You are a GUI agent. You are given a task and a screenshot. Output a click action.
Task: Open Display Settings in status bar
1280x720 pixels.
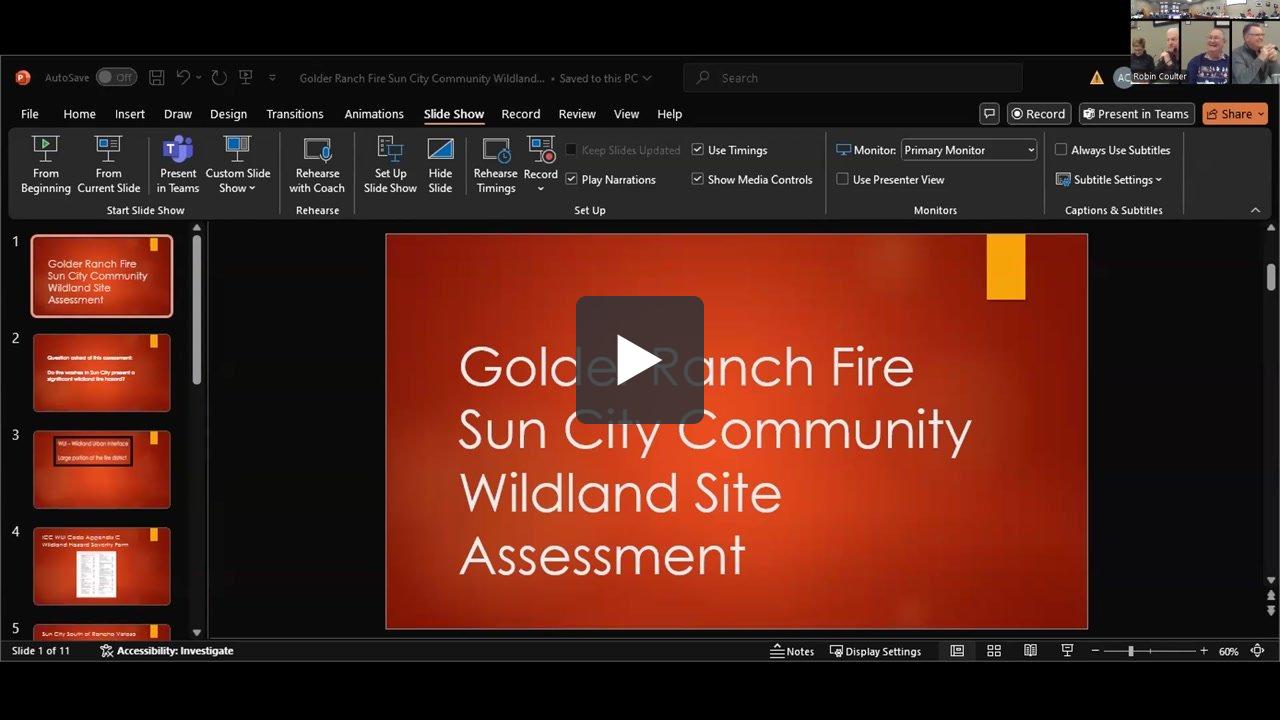pyautogui.click(x=876, y=651)
